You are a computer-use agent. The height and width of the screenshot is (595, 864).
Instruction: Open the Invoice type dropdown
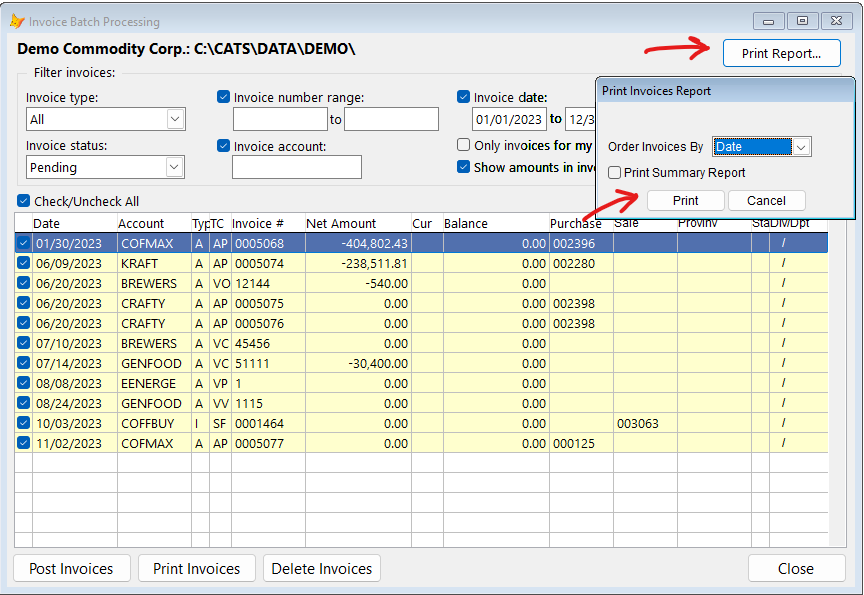point(175,119)
